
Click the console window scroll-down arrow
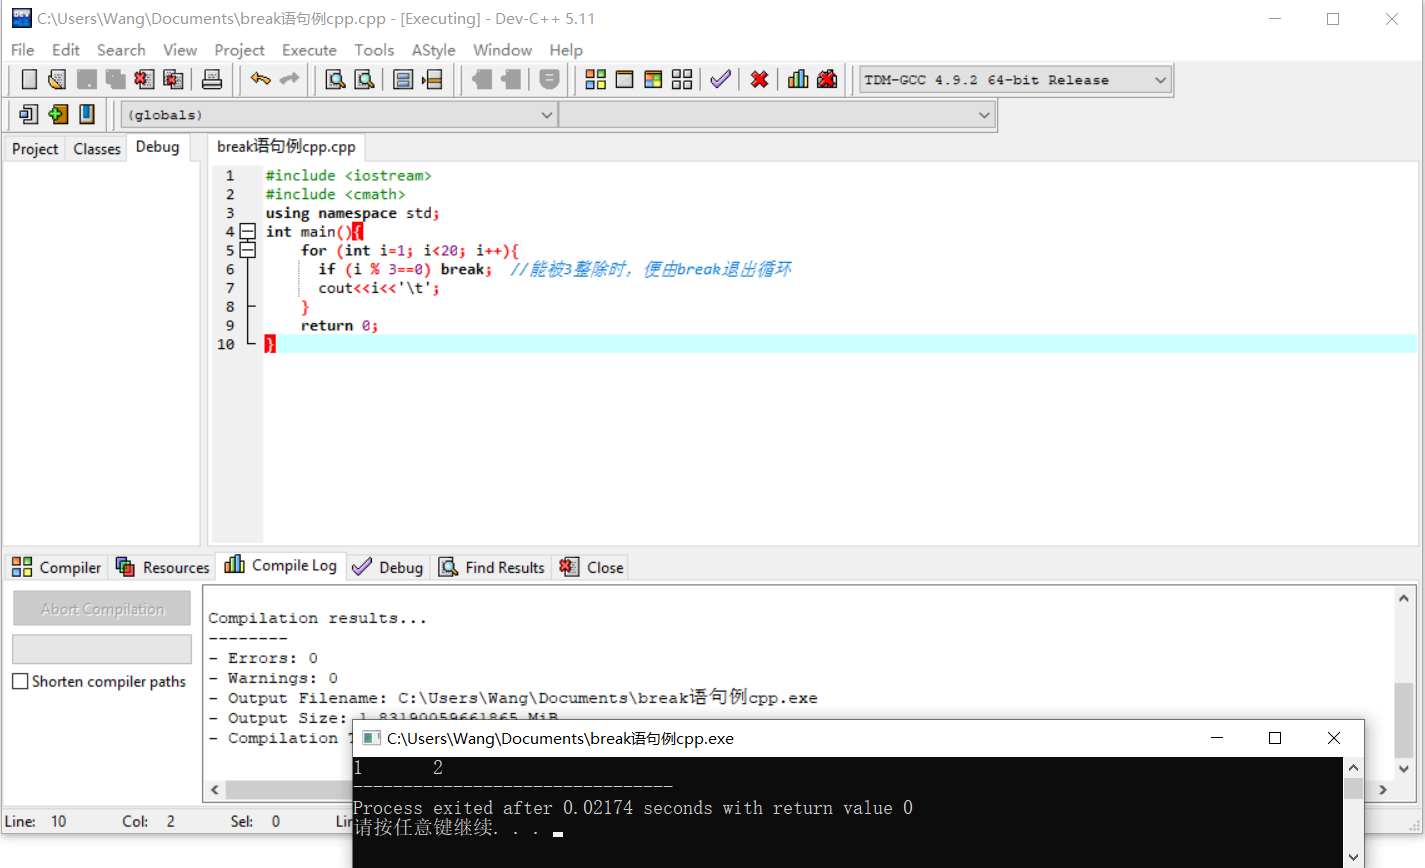1353,856
